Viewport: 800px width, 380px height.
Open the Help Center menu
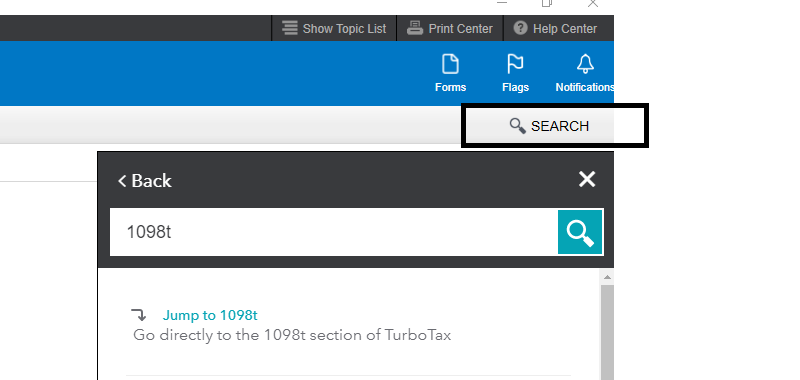tap(555, 29)
